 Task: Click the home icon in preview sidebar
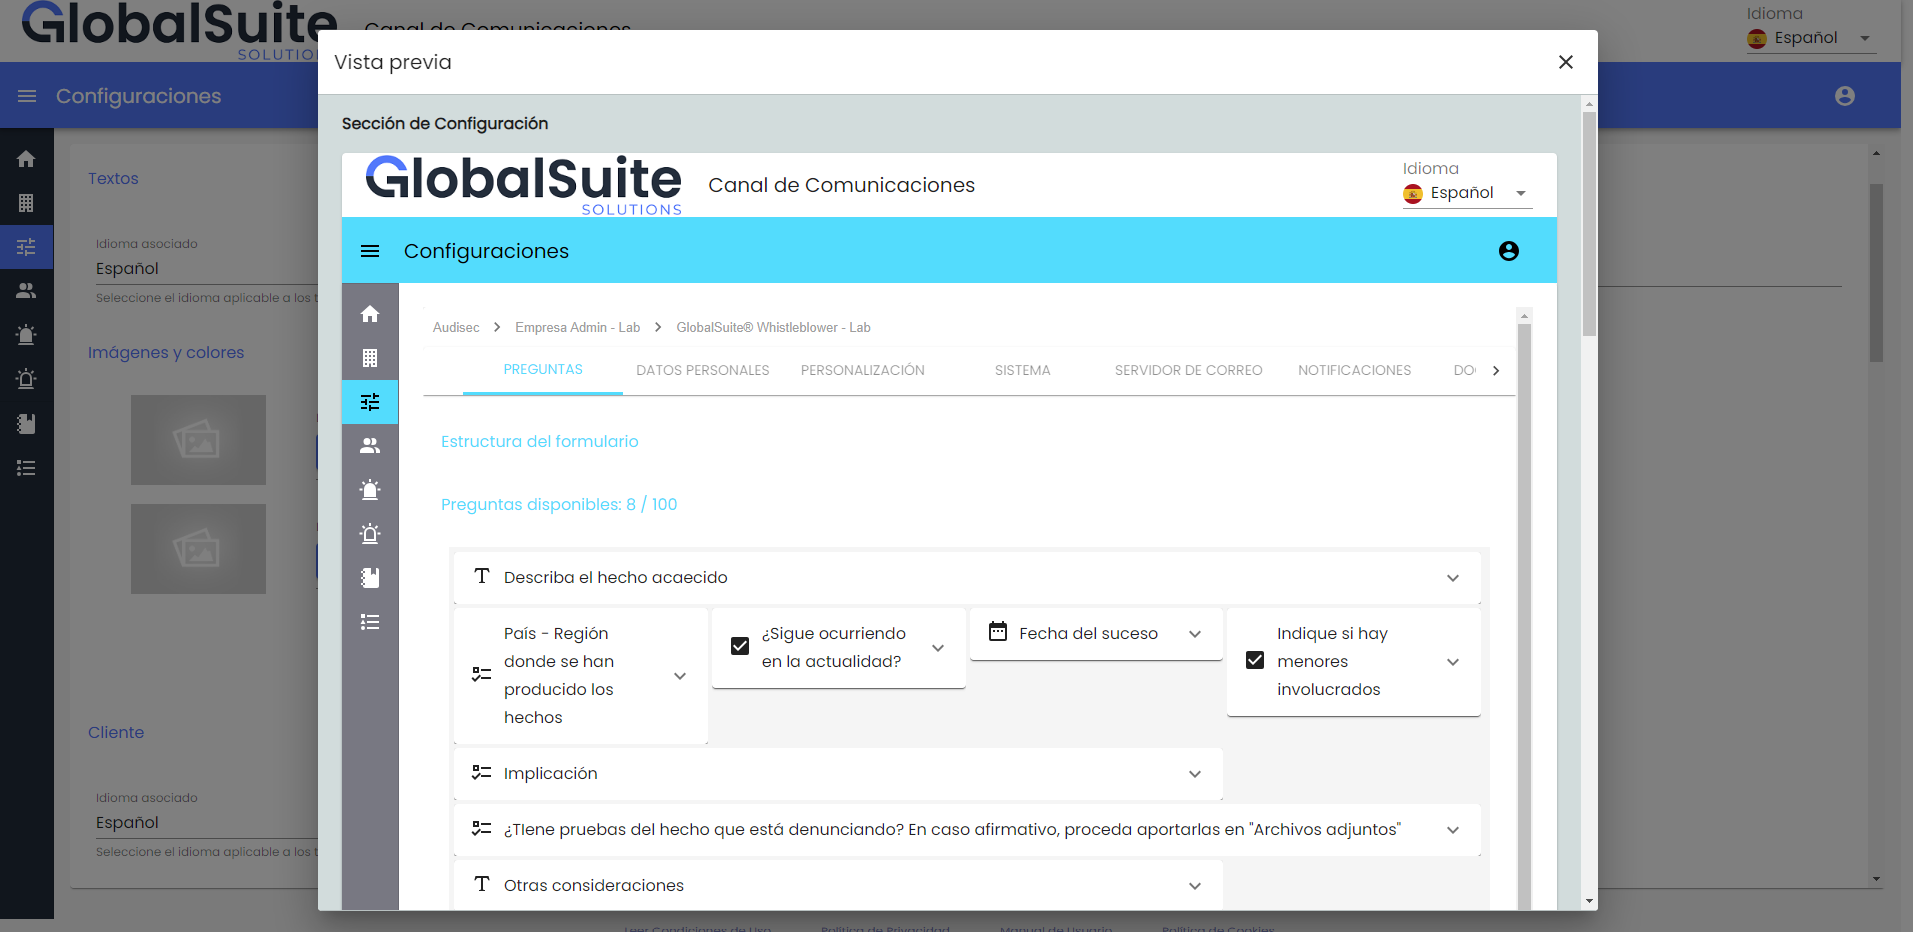(x=370, y=314)
